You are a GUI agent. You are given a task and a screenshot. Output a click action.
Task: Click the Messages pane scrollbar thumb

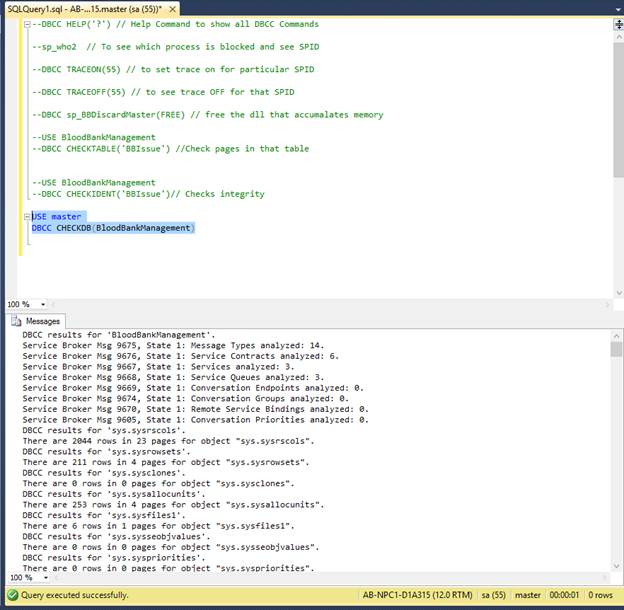[616, 349]
